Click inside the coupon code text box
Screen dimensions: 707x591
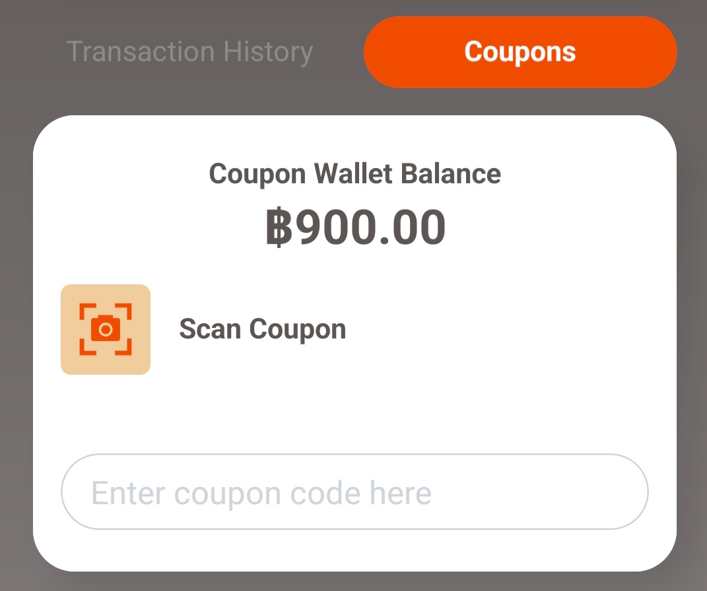point(354,491)
